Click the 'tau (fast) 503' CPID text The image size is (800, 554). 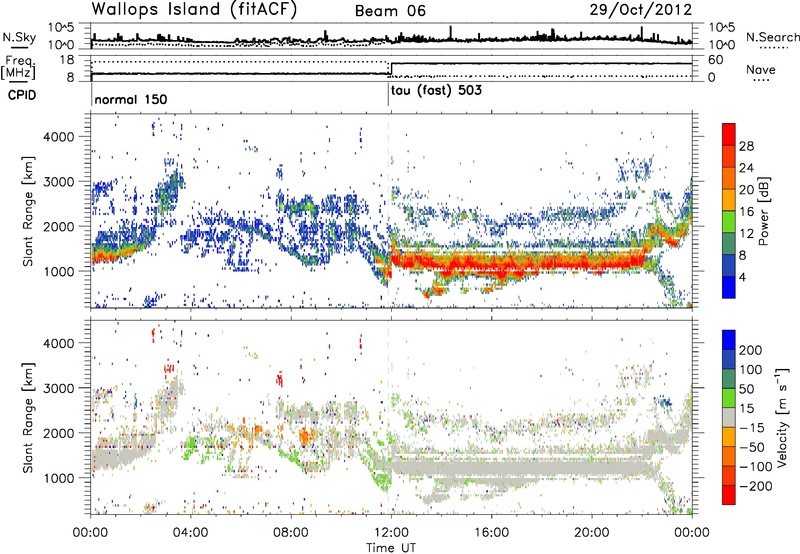pyautogui.click(x=436, y=91)
